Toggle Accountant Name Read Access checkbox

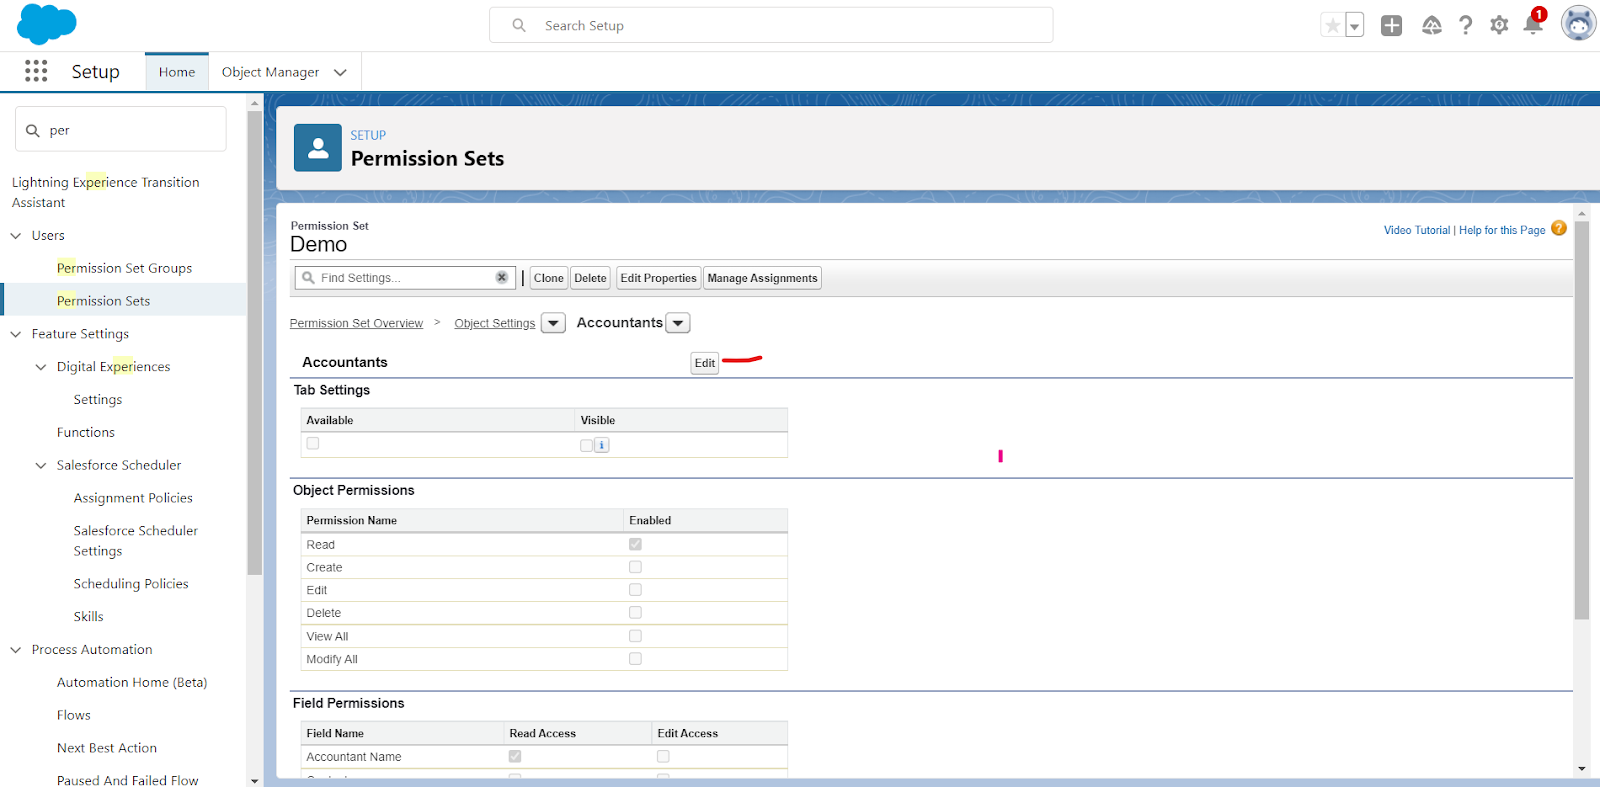(515, 756)
